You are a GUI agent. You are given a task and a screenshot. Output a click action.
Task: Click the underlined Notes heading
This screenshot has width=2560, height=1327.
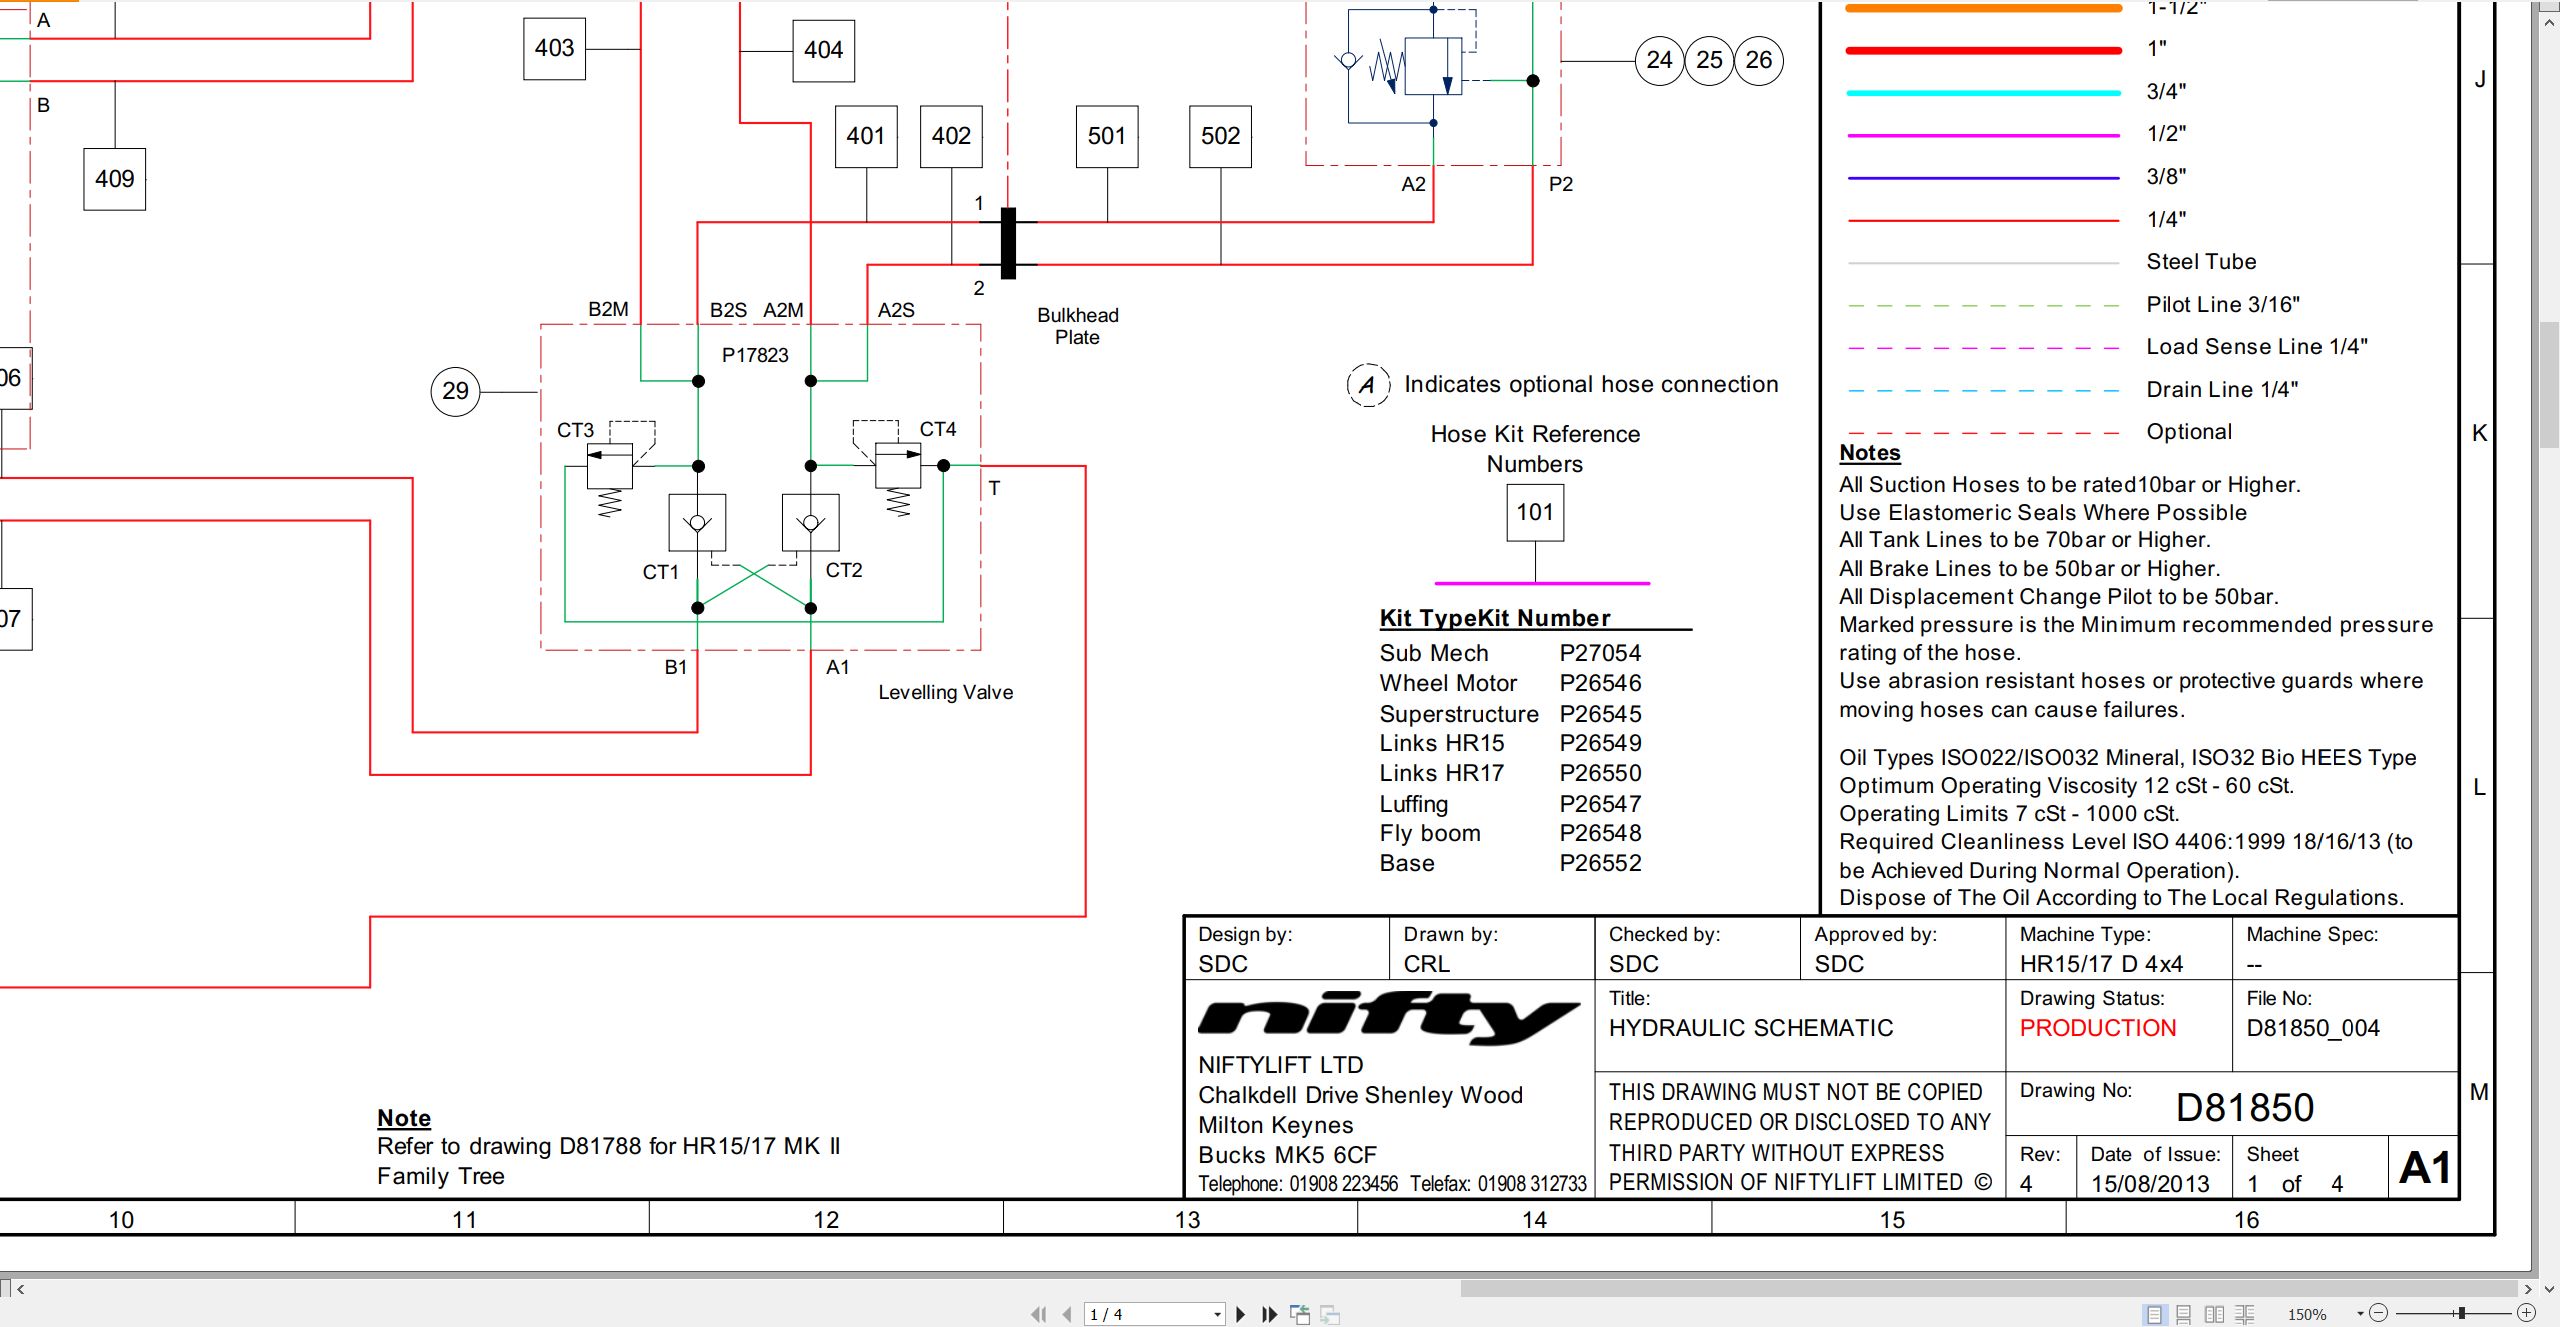pyautogui.click(x=1870, y=453)
